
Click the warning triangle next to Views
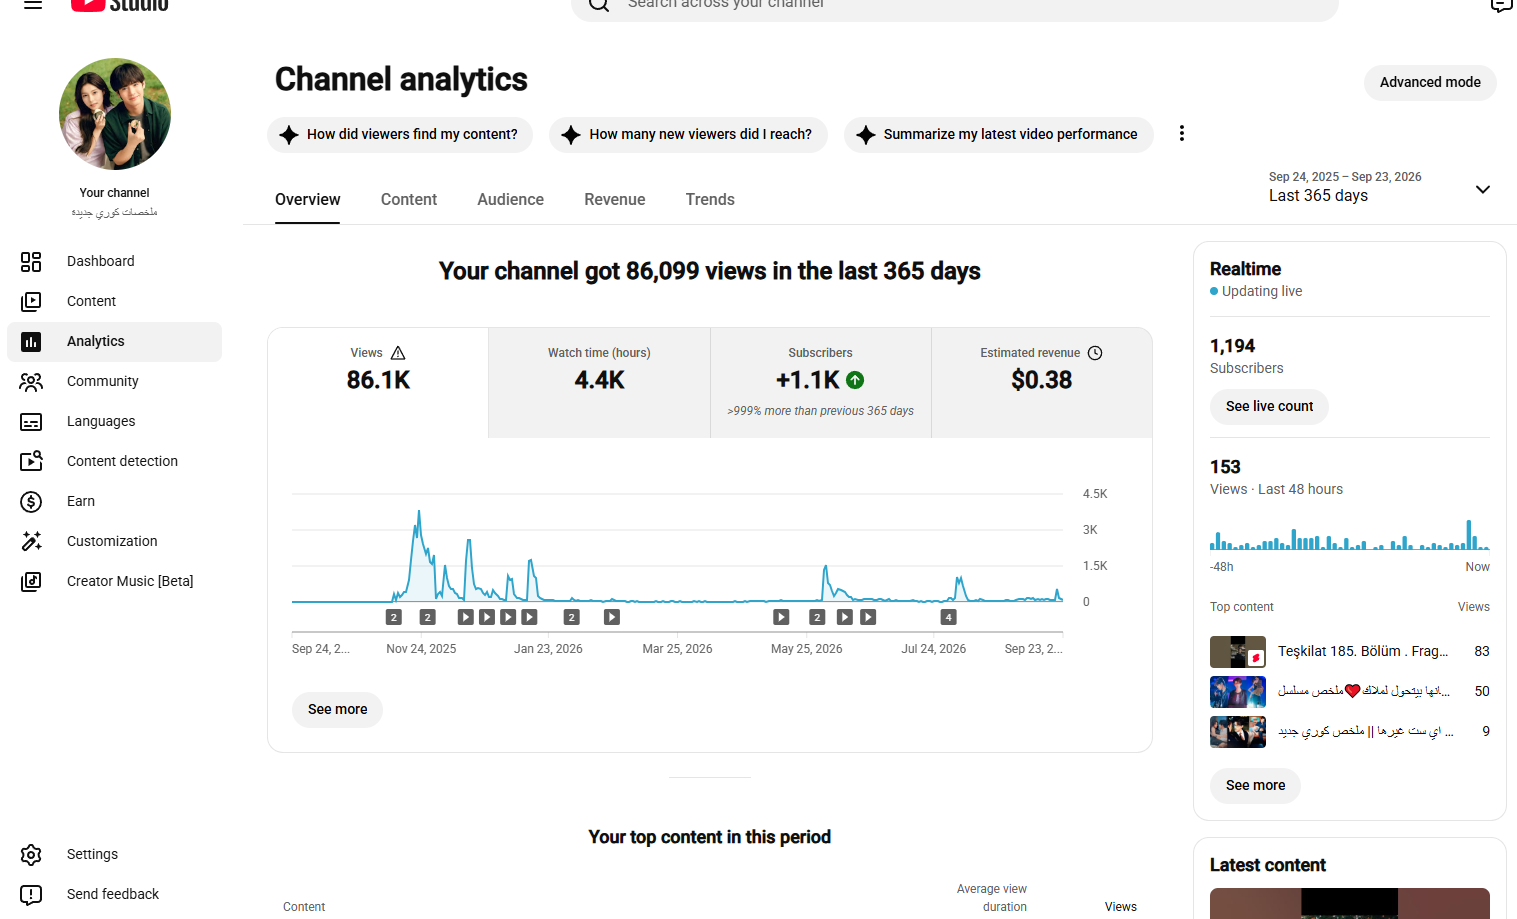[398, 353]
